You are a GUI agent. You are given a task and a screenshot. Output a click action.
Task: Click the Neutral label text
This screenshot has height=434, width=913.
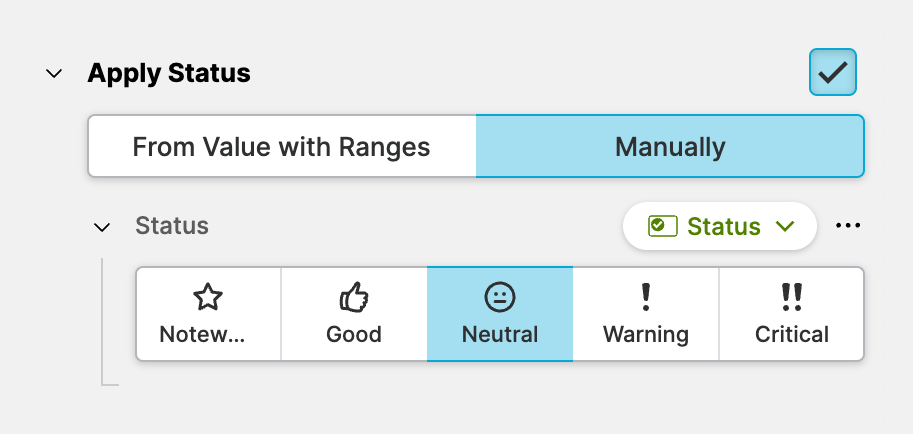tap(499, 334)
